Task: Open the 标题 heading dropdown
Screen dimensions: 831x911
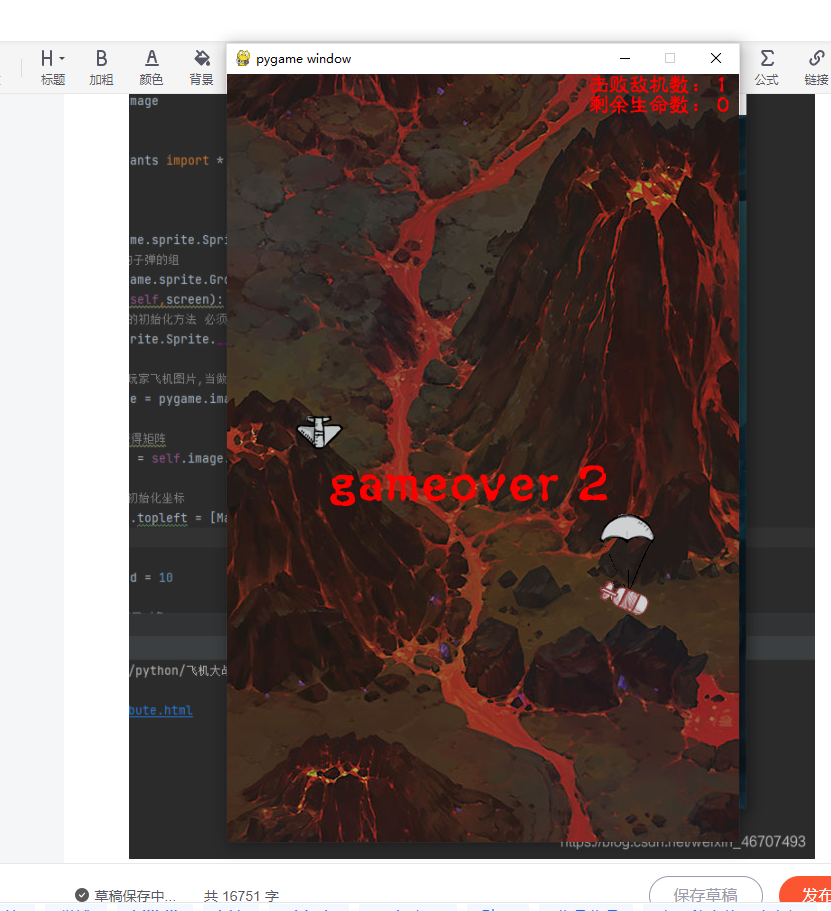Action: (x=53, y=67)
